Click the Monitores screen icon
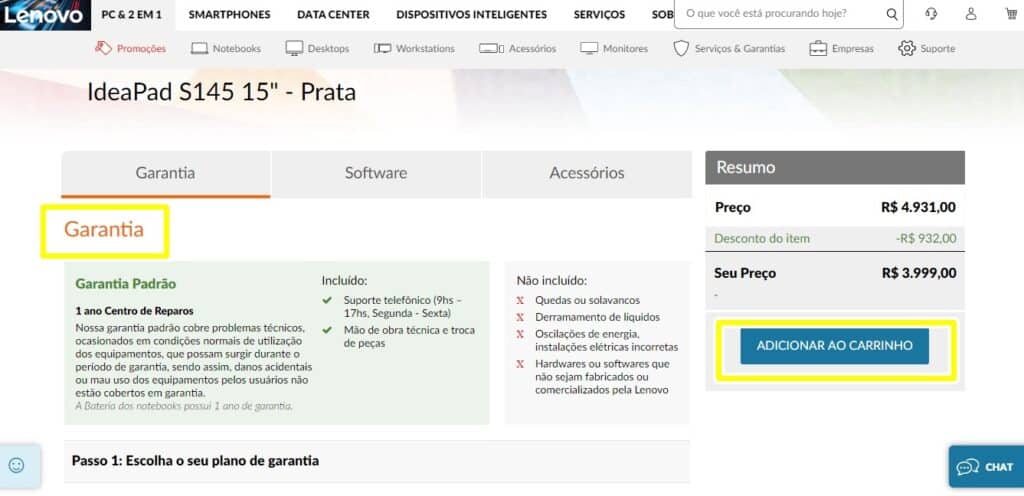The height and width of the screenshot is (496, 1024). [589, 48]
